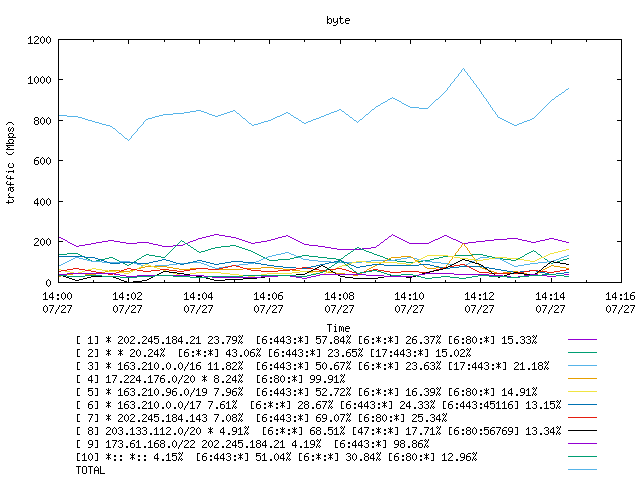This screenshot has height=480, width=640.
Task: Click the 200 y-axis tick label
Action: [x=42, y=242]
